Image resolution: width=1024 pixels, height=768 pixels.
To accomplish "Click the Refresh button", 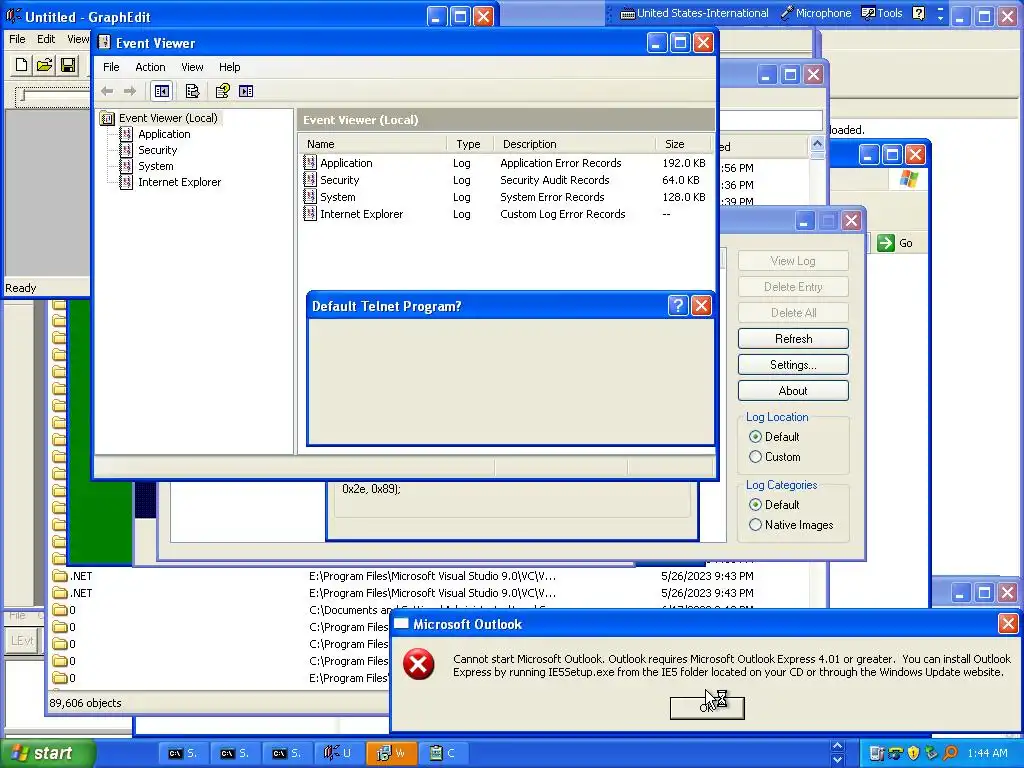I will [x=793, y=339].
